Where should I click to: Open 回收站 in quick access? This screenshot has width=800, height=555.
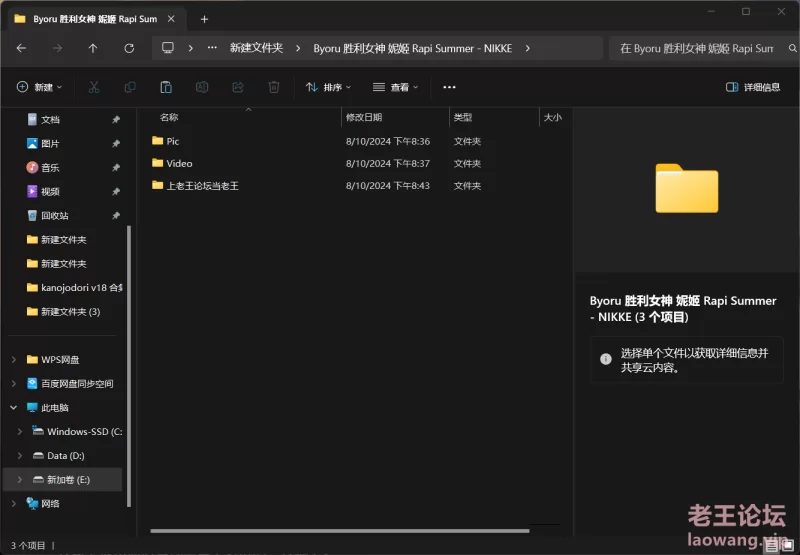point(47,215)
